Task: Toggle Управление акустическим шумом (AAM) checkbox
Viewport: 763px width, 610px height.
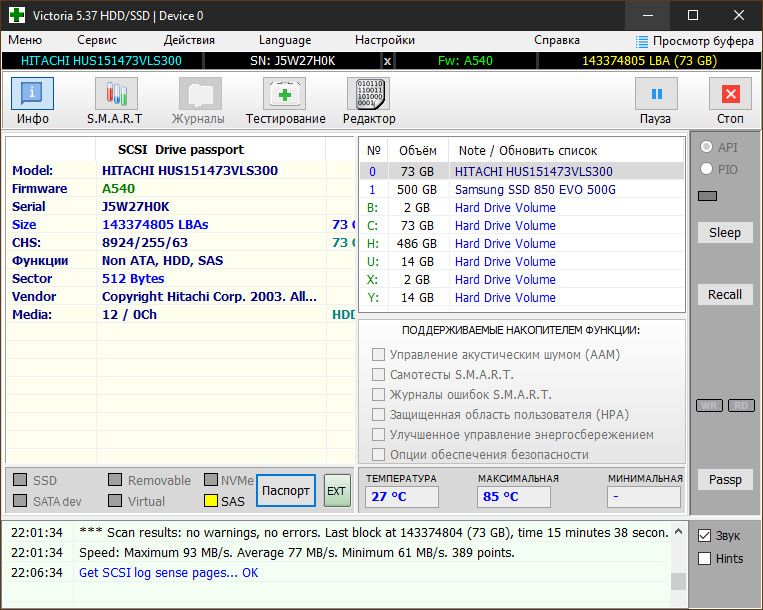Action: [378, 354]
